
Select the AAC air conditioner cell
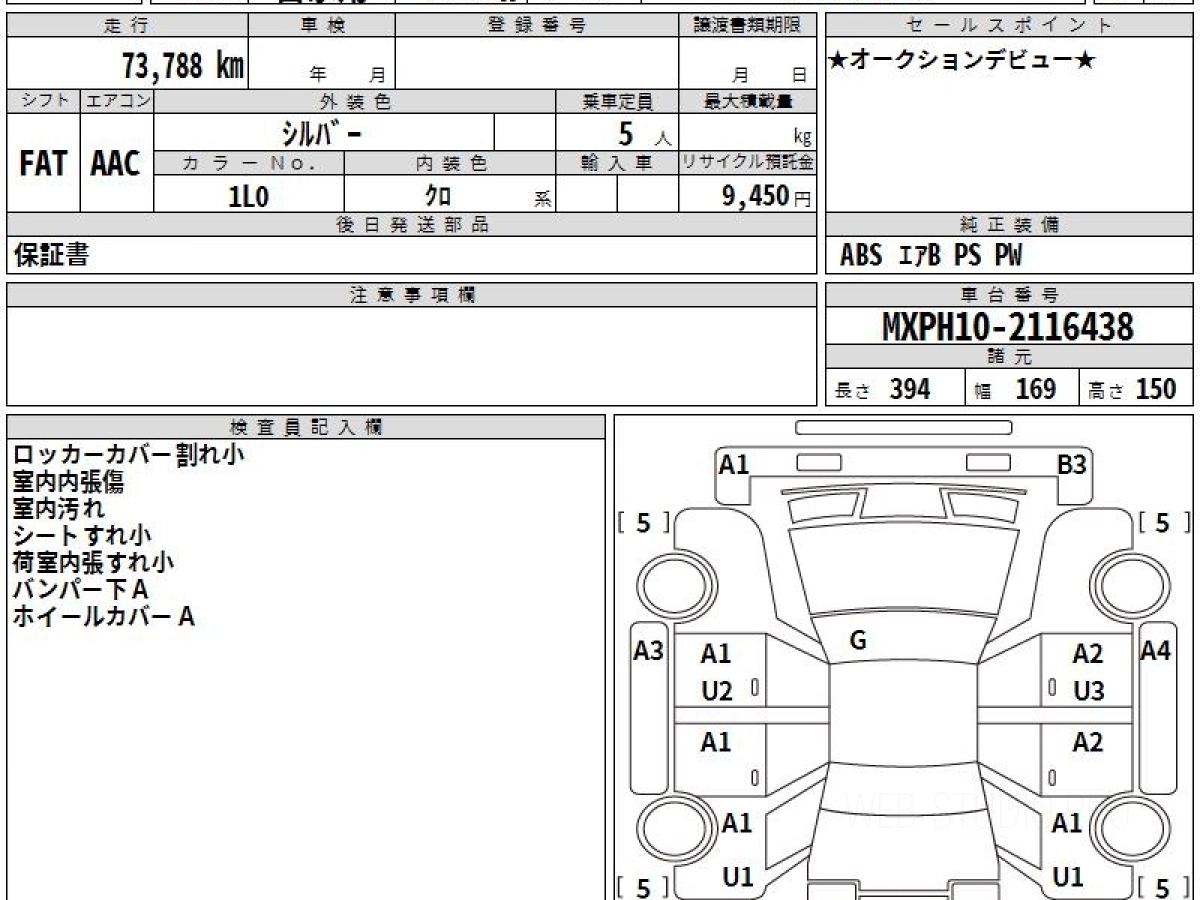(x=116, y=163)
